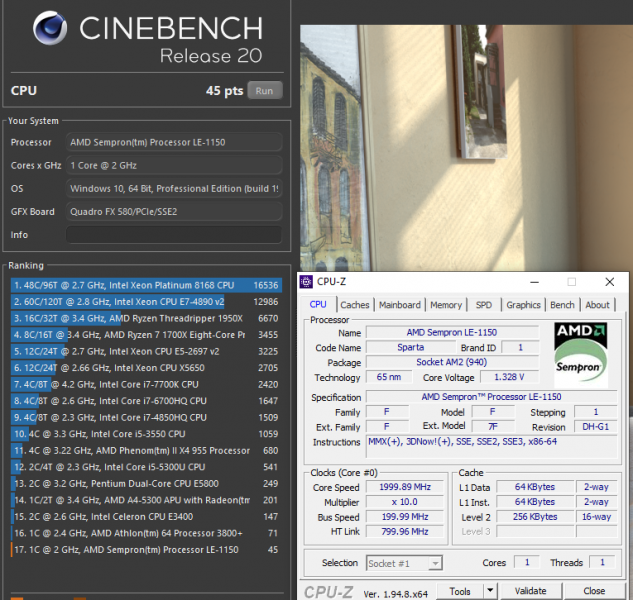The image size is (633, 600).
Task: Select ranking entry Intel Xeon Platinum 8168
Action: 146,285
